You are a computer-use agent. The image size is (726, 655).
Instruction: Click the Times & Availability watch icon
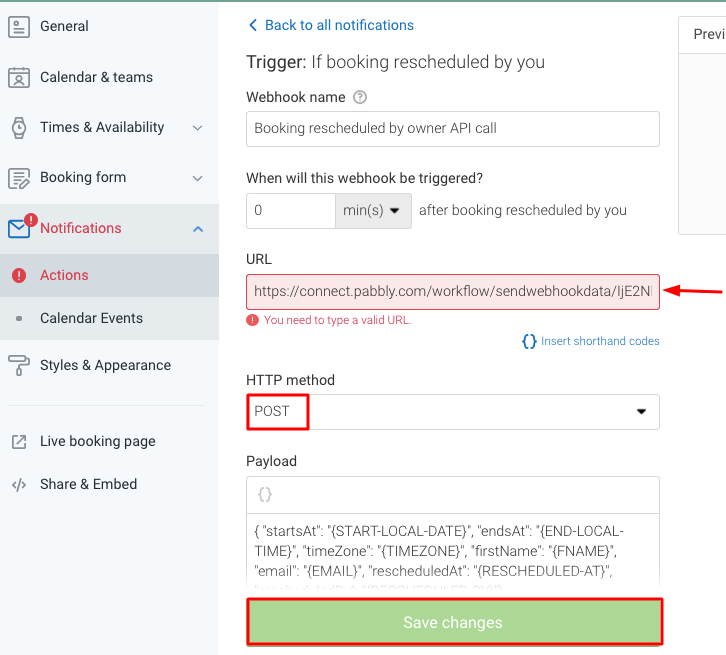(19, 127)
